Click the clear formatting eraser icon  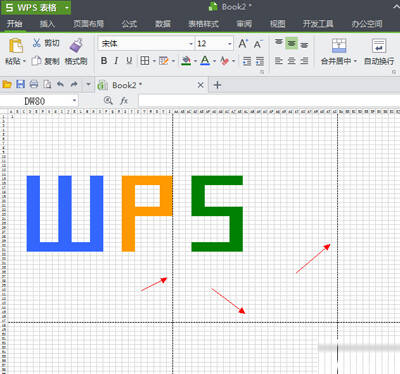coord(225,61)
